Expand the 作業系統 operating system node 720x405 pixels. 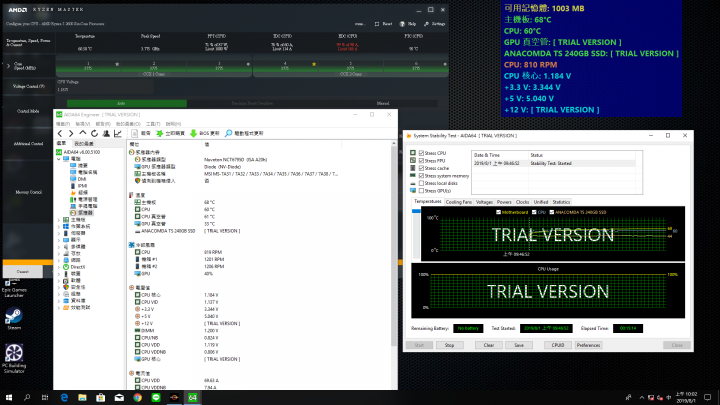[x=59, y=227]
